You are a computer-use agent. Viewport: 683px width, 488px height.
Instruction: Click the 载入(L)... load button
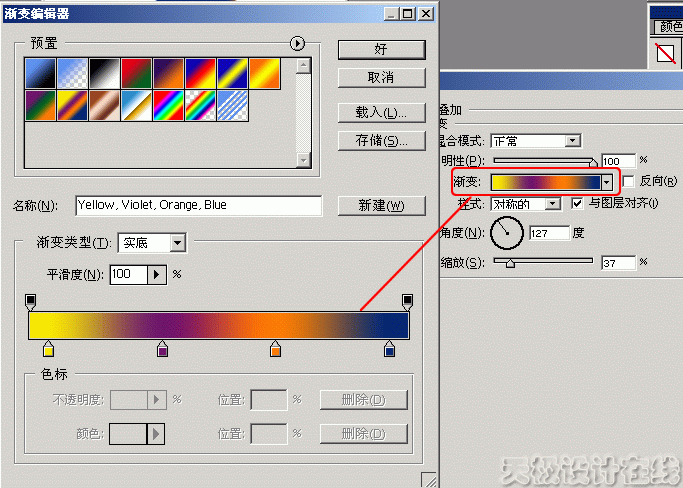382,113
